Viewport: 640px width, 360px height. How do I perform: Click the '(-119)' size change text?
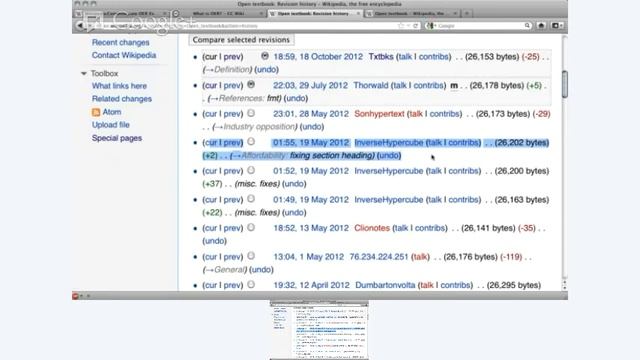click(511, 257)
